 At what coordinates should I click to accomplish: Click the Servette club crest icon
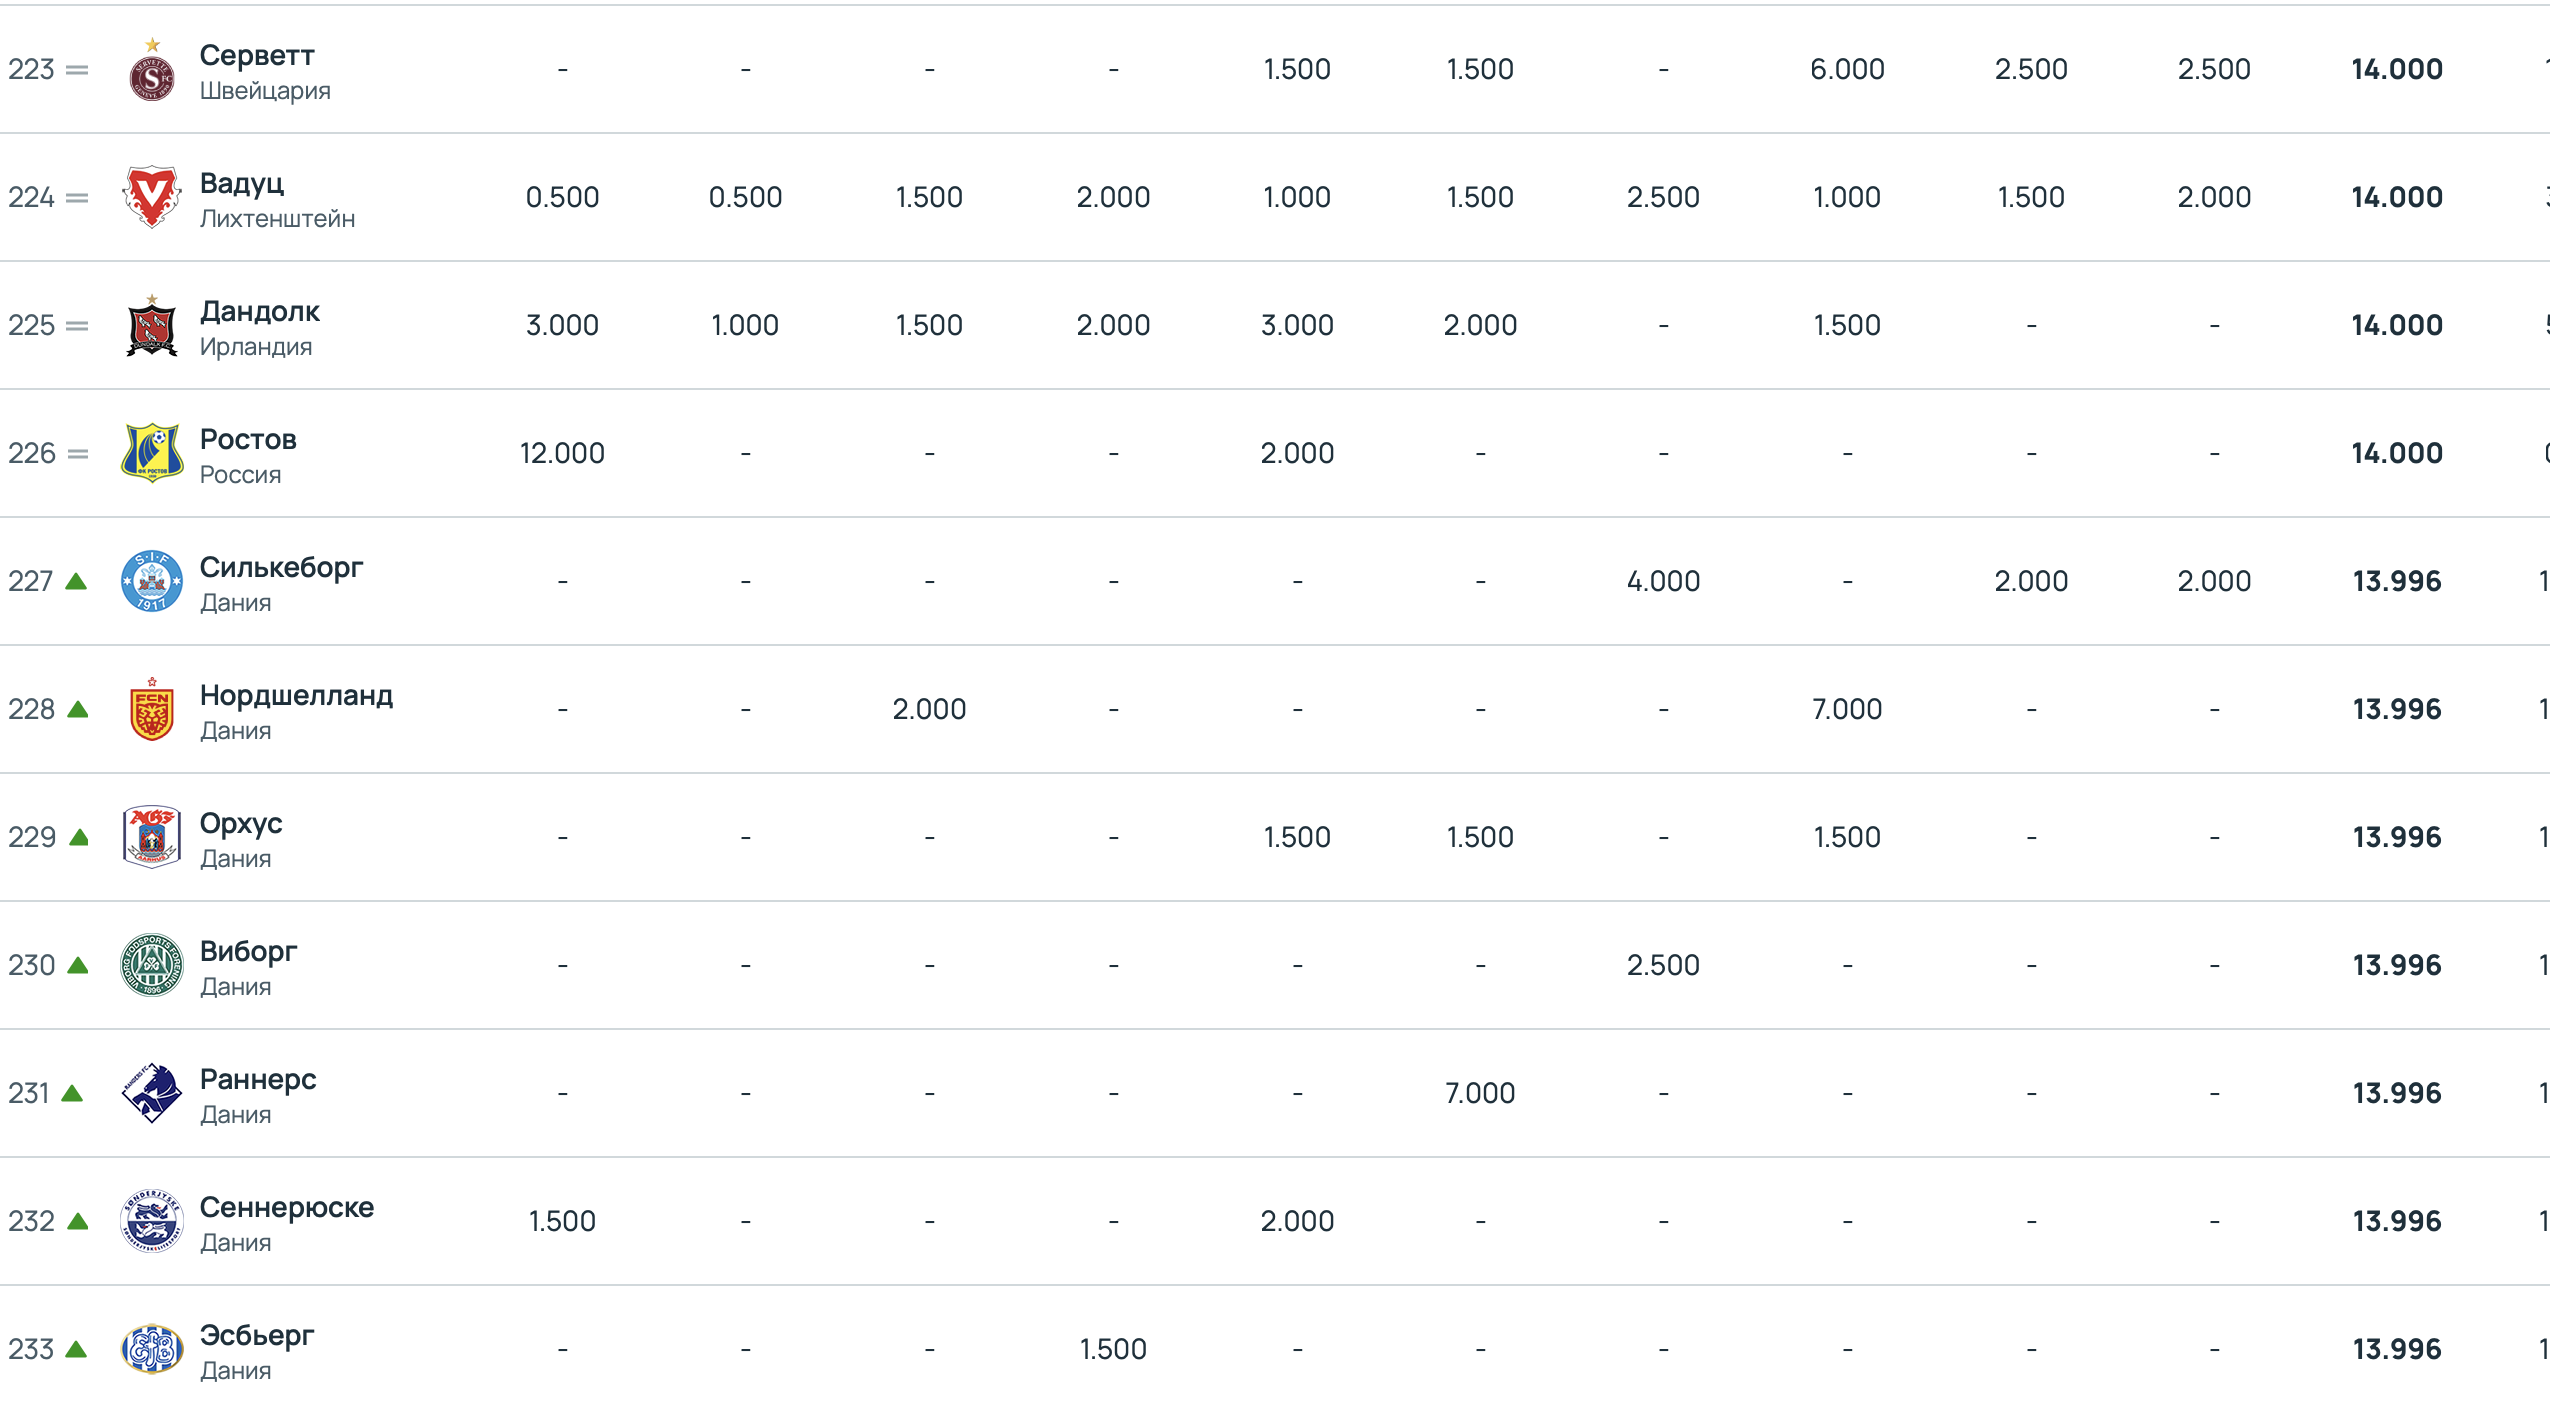coord(152,75)
